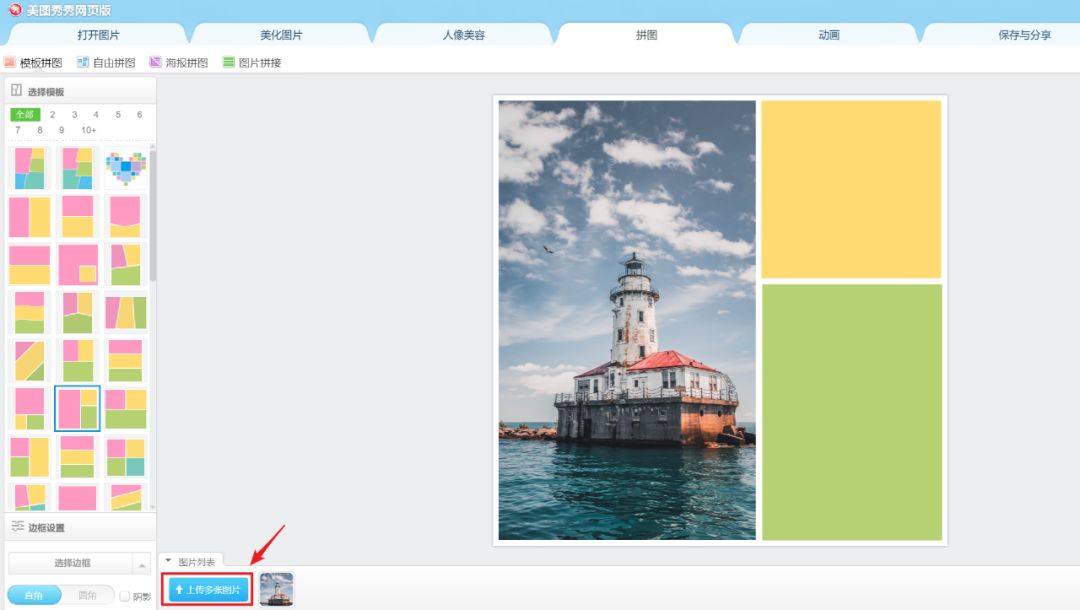Choose the four-cell grid template with teal square
The image size is (1080, 610).
(x=125, y=457)
